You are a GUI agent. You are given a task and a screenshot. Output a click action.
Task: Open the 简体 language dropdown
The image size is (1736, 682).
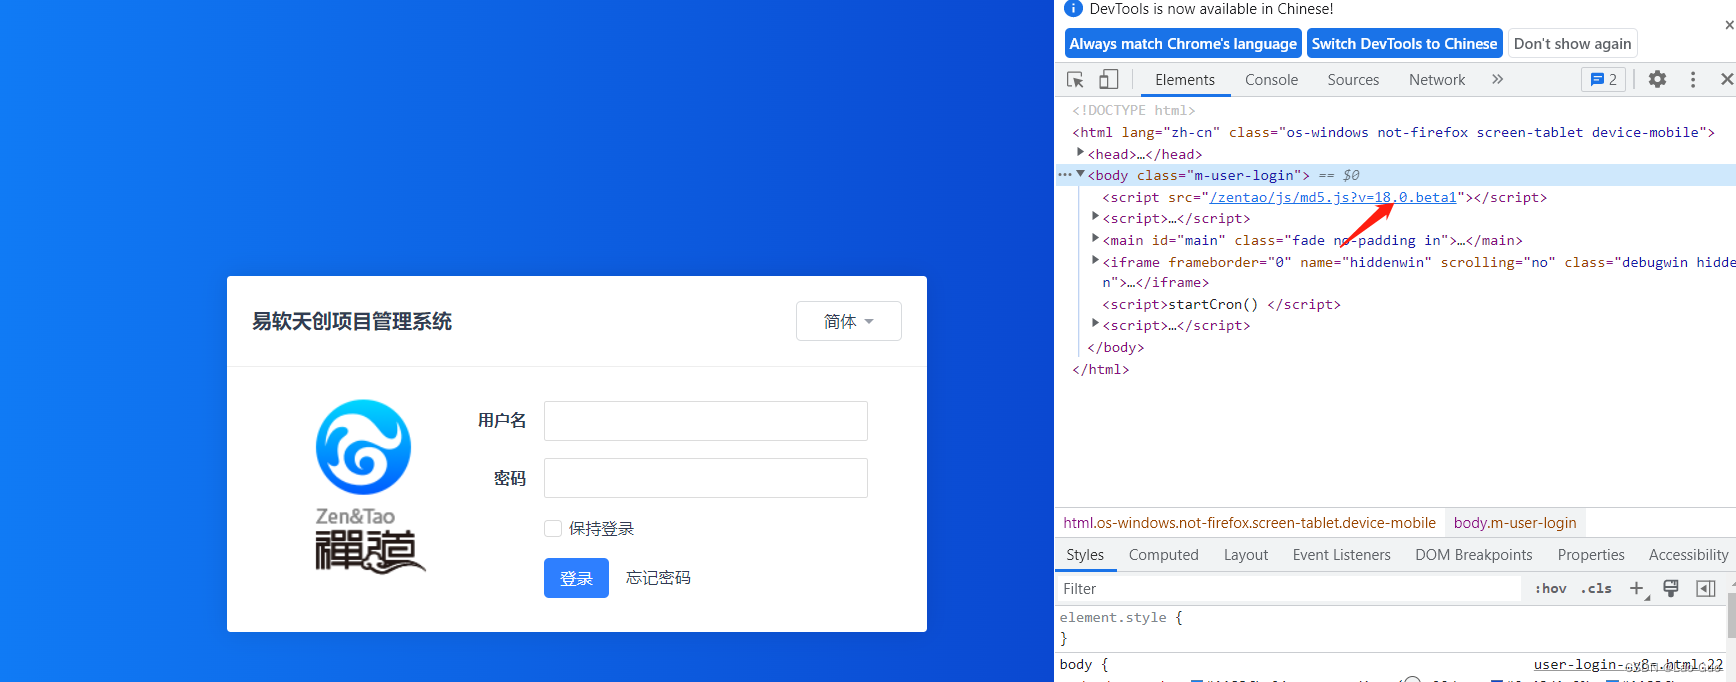[x=848, y=321]
